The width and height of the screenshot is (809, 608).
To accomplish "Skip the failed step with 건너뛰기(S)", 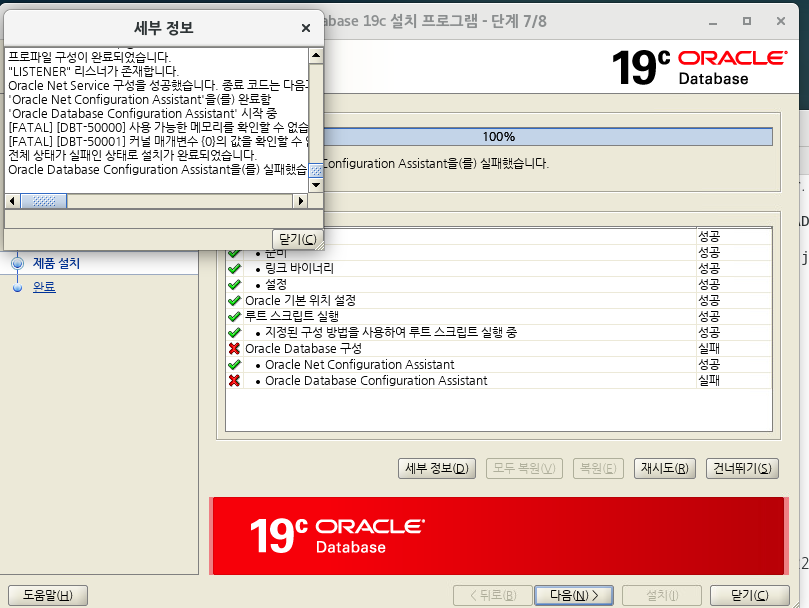I will (742, 468).
